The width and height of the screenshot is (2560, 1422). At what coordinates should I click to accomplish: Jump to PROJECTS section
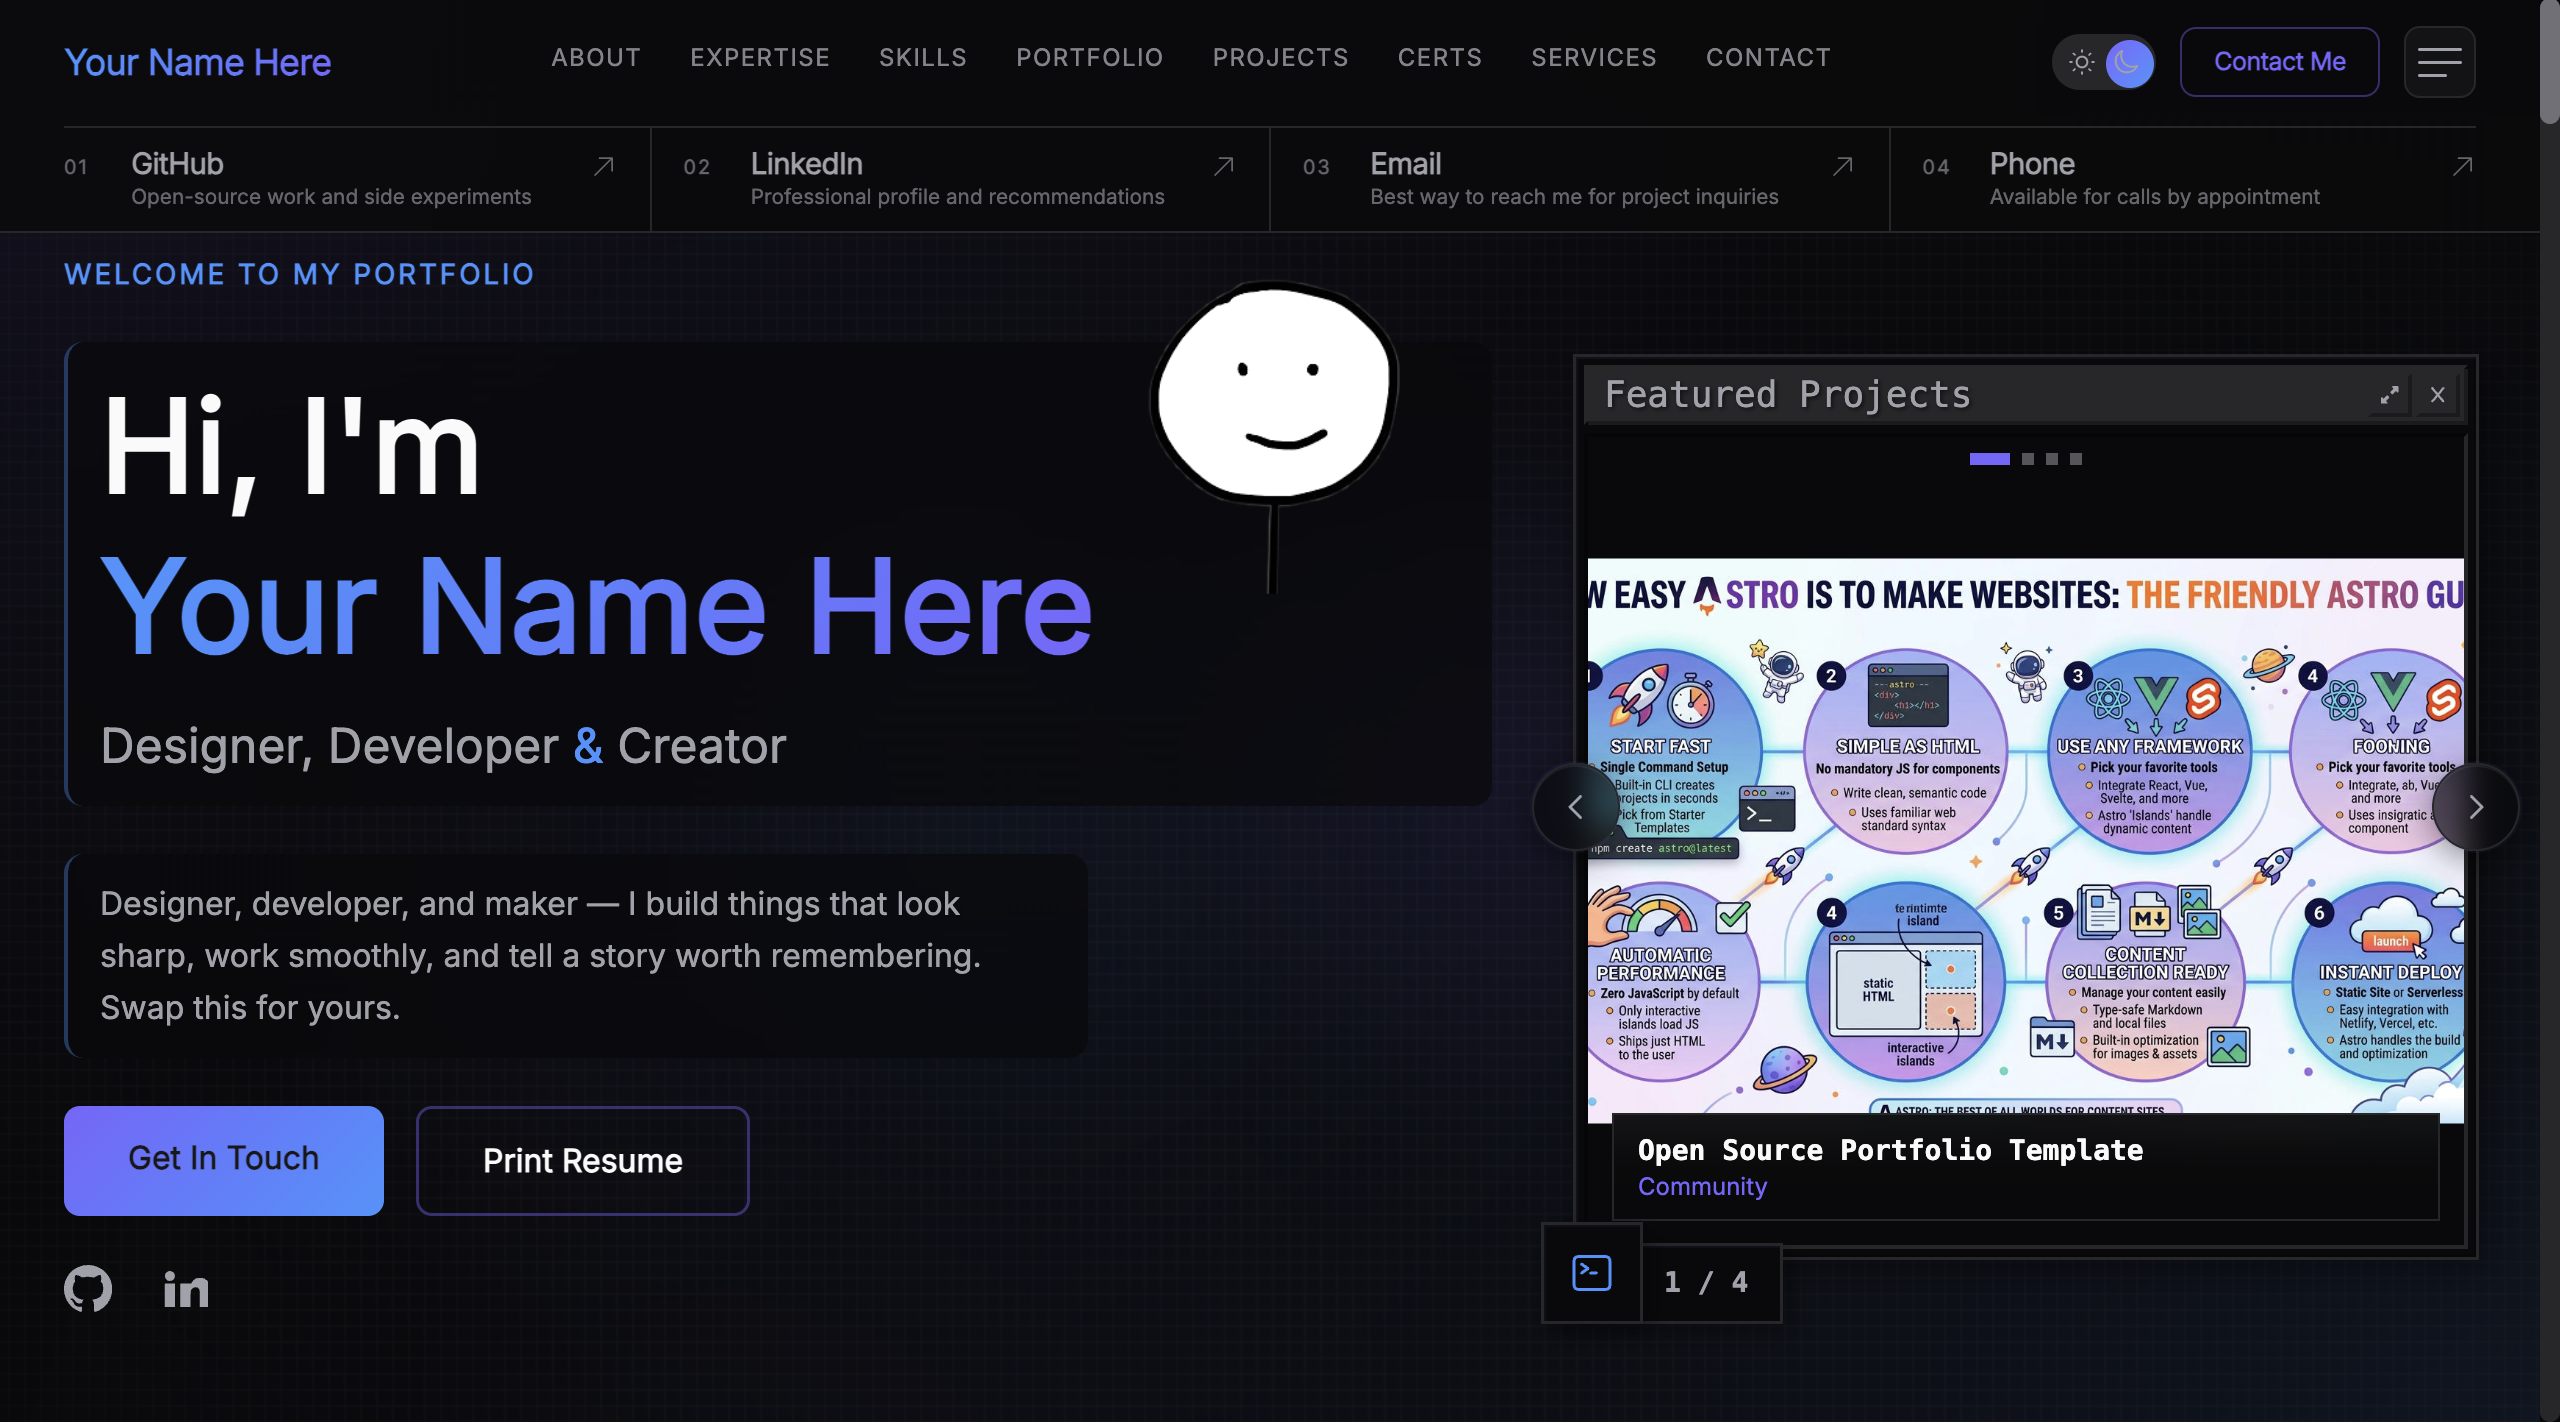click(1281, 58)
